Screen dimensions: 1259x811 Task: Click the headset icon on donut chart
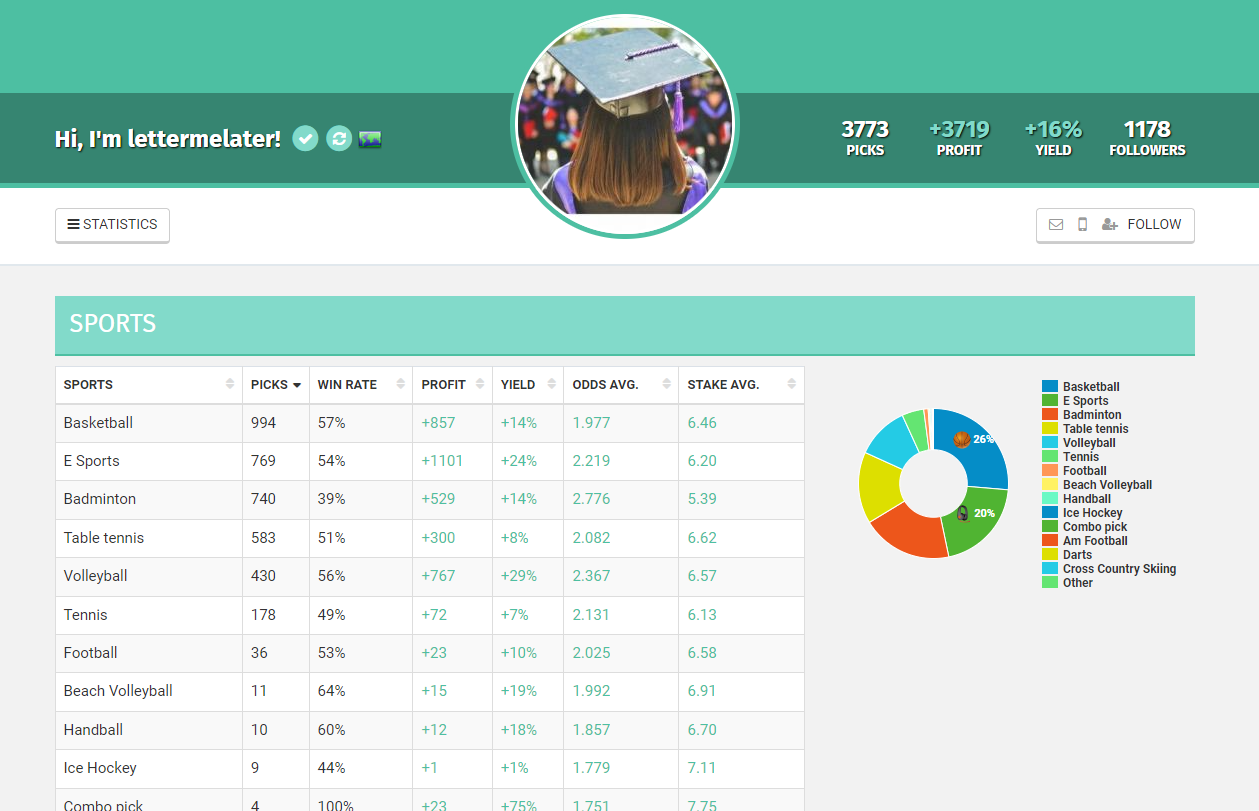[962, 513]
